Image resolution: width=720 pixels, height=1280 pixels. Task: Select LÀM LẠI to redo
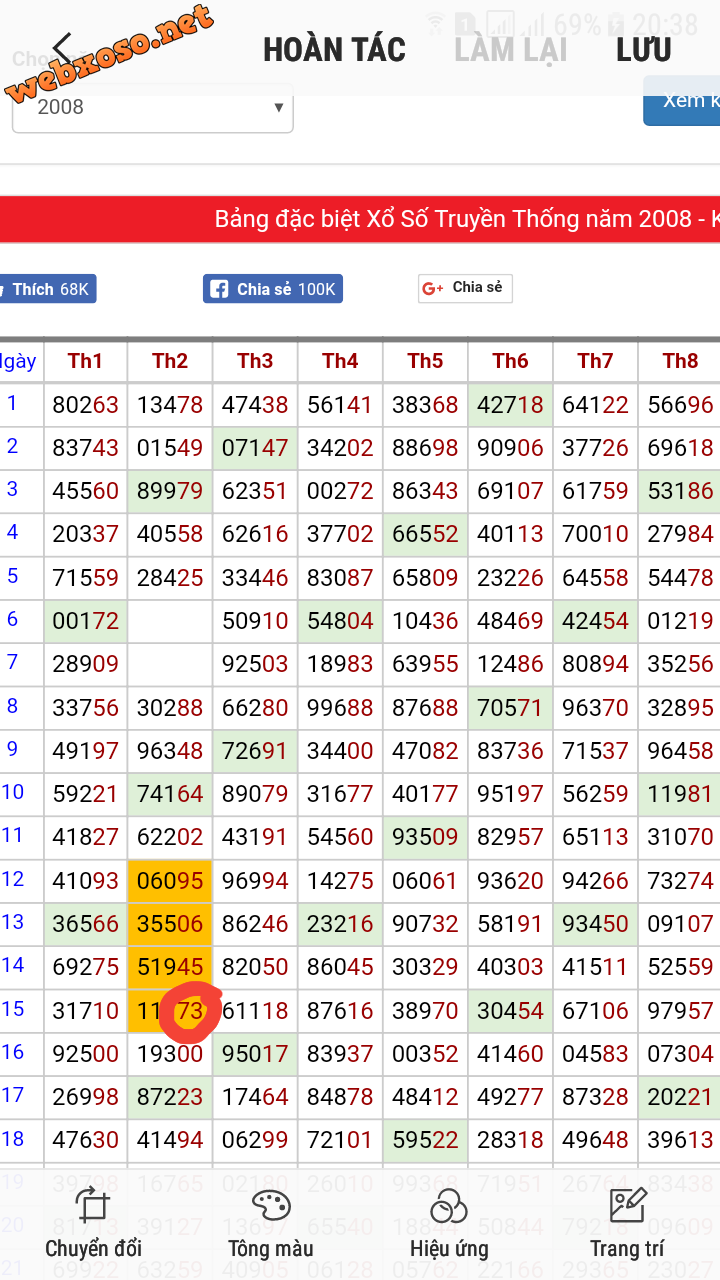510,50
